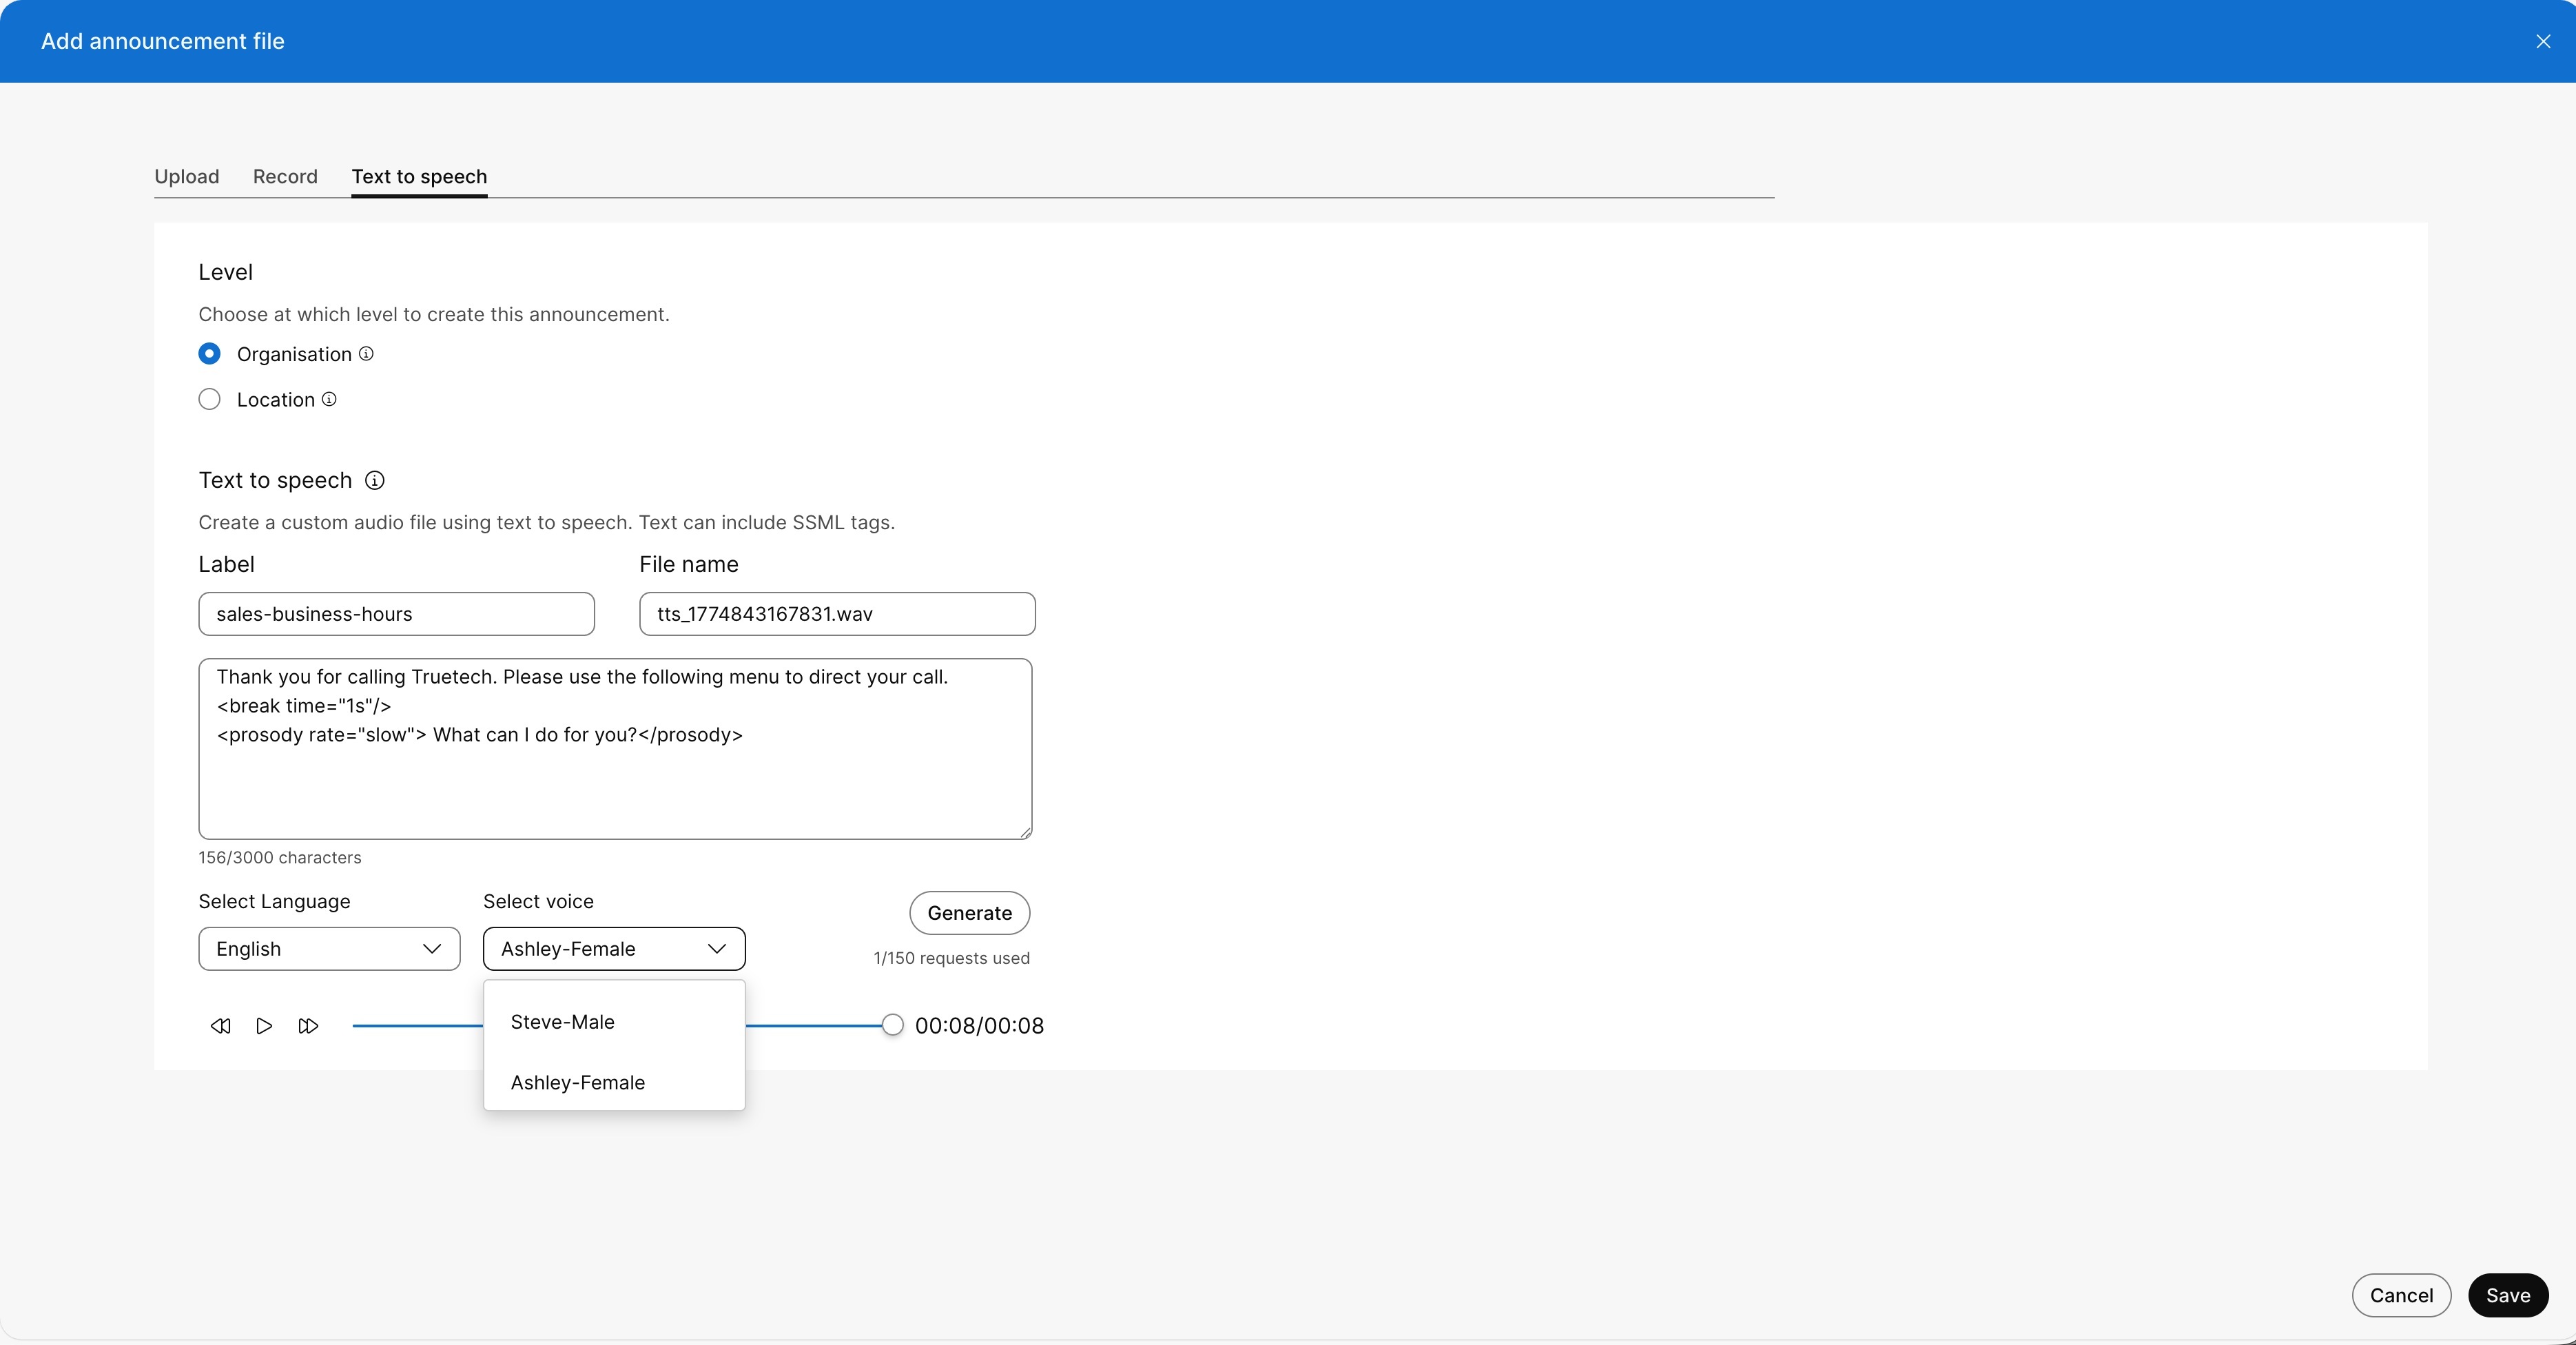Screen dimensions: 2576x1345
Task: Click the Text to speech info icon
Action: (375, 481)
